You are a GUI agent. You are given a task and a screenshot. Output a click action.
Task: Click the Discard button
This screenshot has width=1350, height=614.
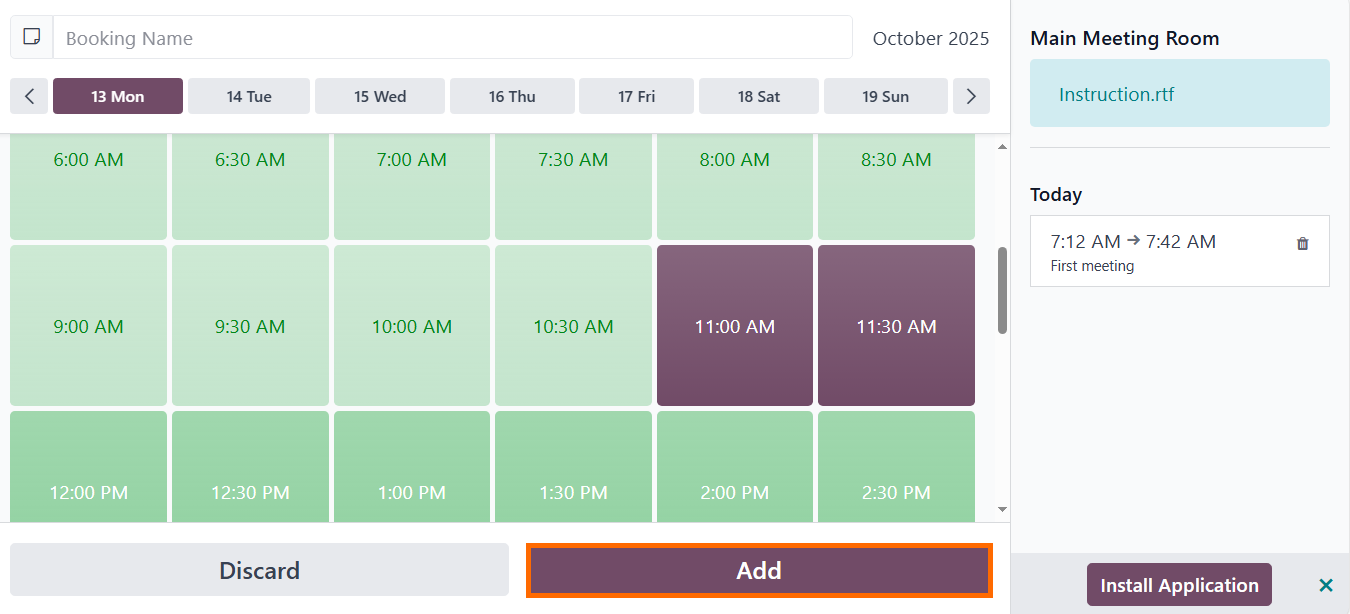click(259, 570)
